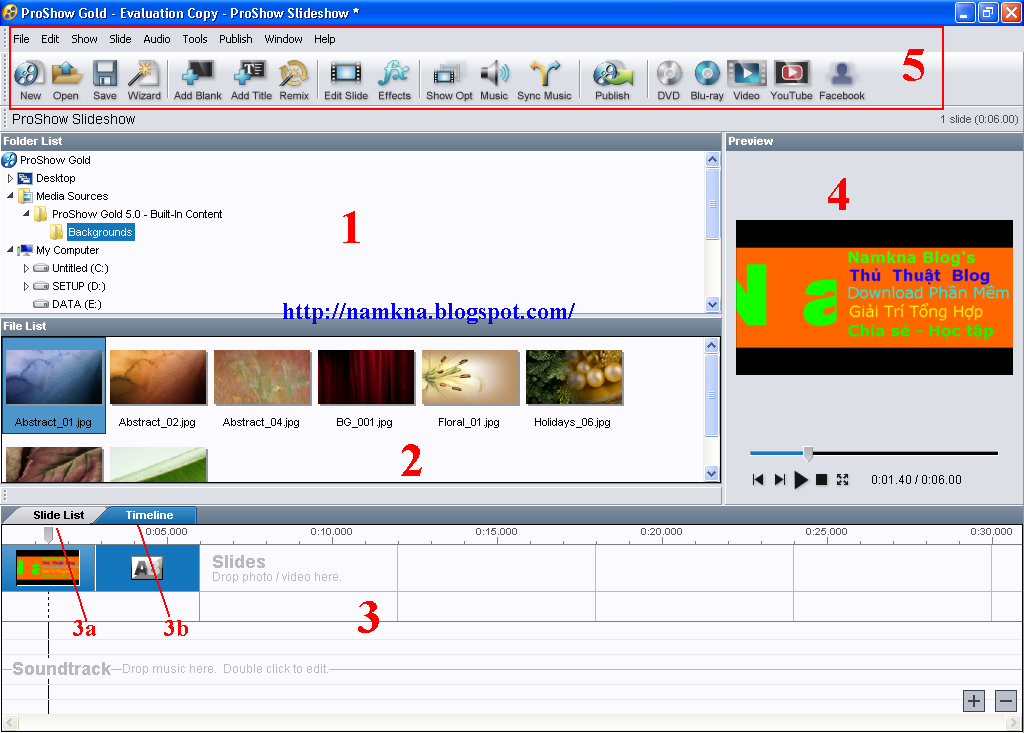This screenshot has width=1024, height=733.
Task: Expand the SETUP (D:) drive
Action: 26,286
